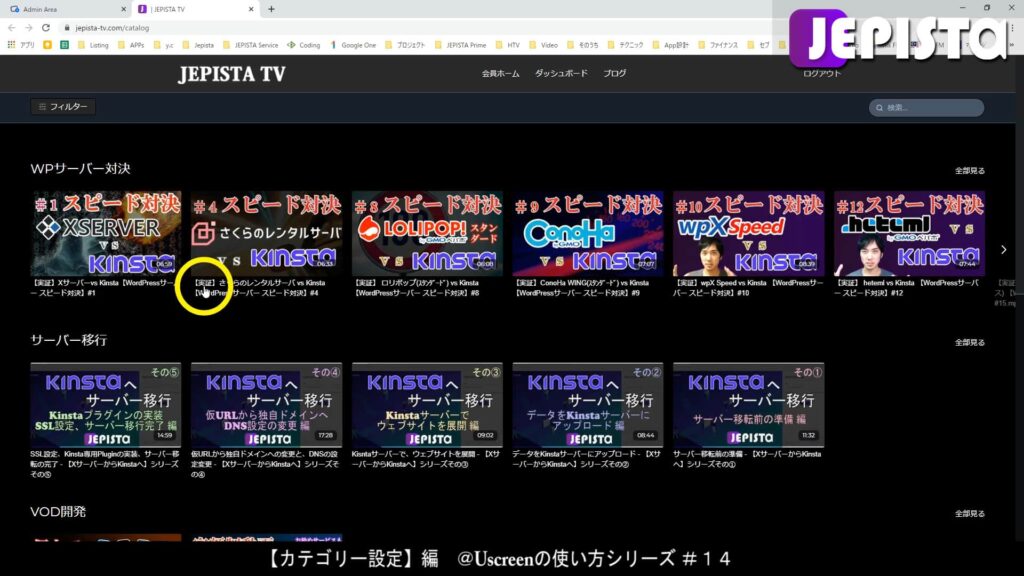Click the title text ending in スピード対決 #12
This screenshot has height=576, width=1024.
(907, 288)
